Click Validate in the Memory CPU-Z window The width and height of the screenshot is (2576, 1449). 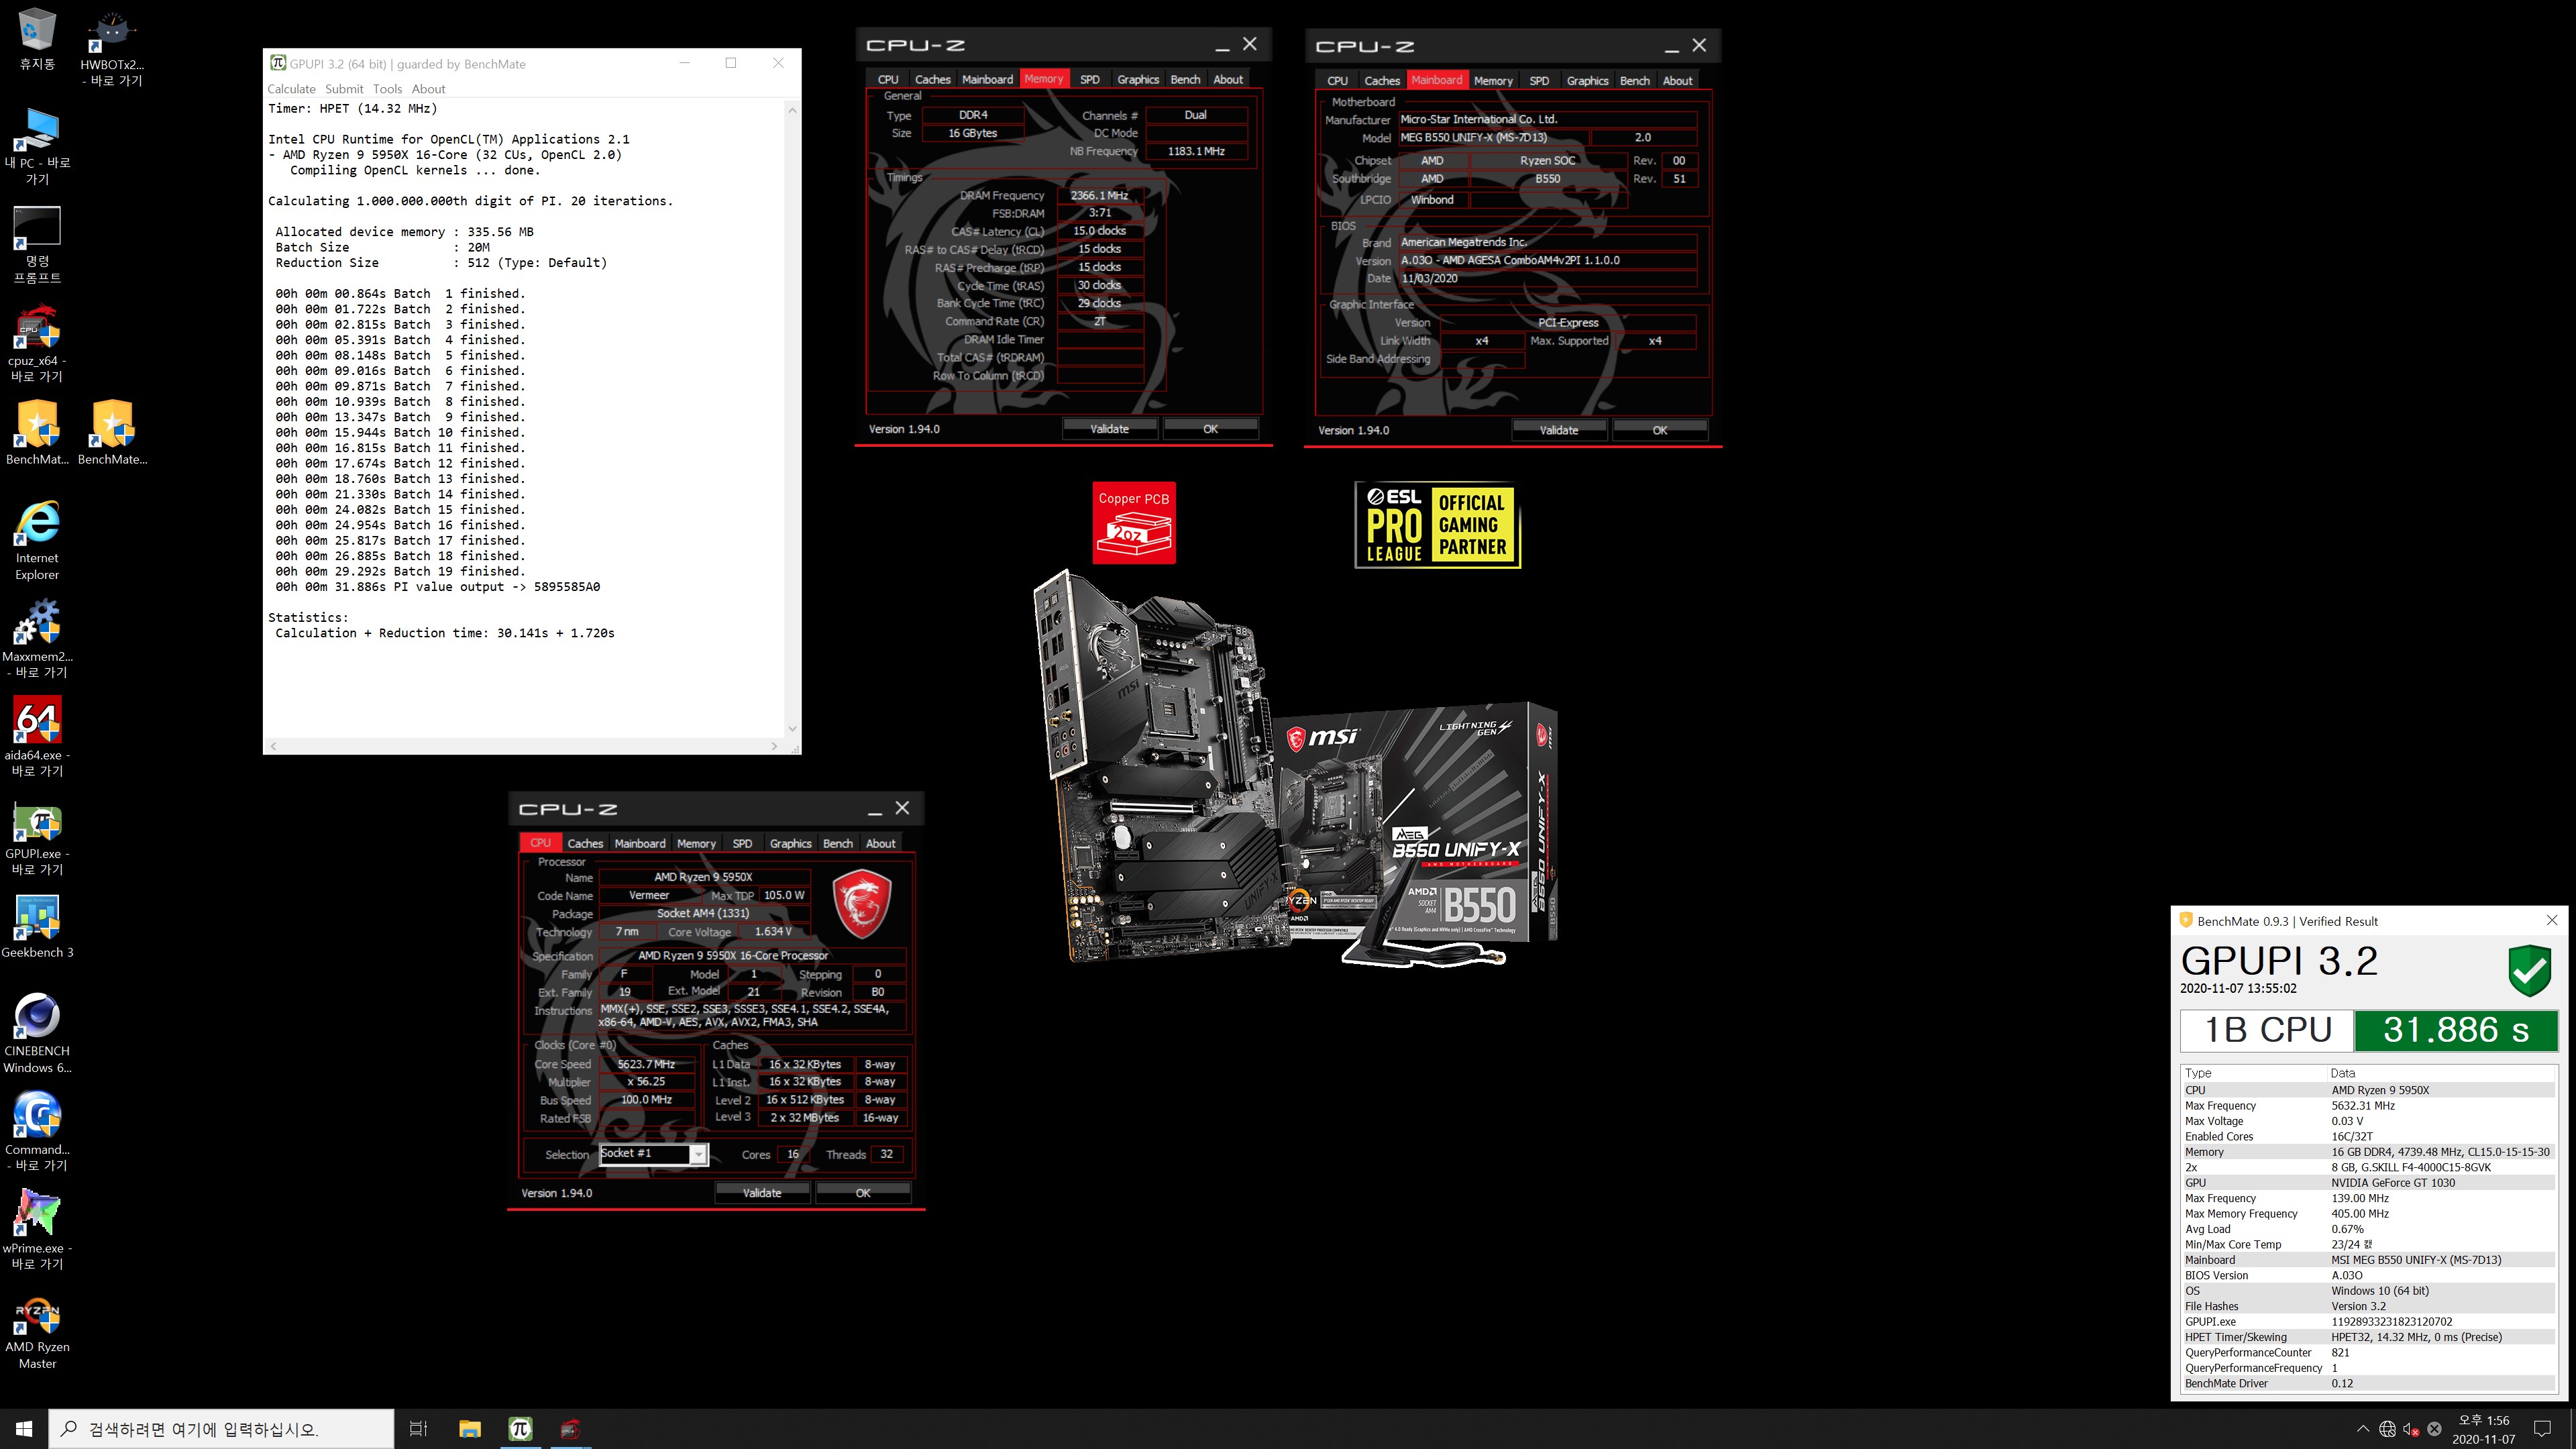(x=1109, y=428)
